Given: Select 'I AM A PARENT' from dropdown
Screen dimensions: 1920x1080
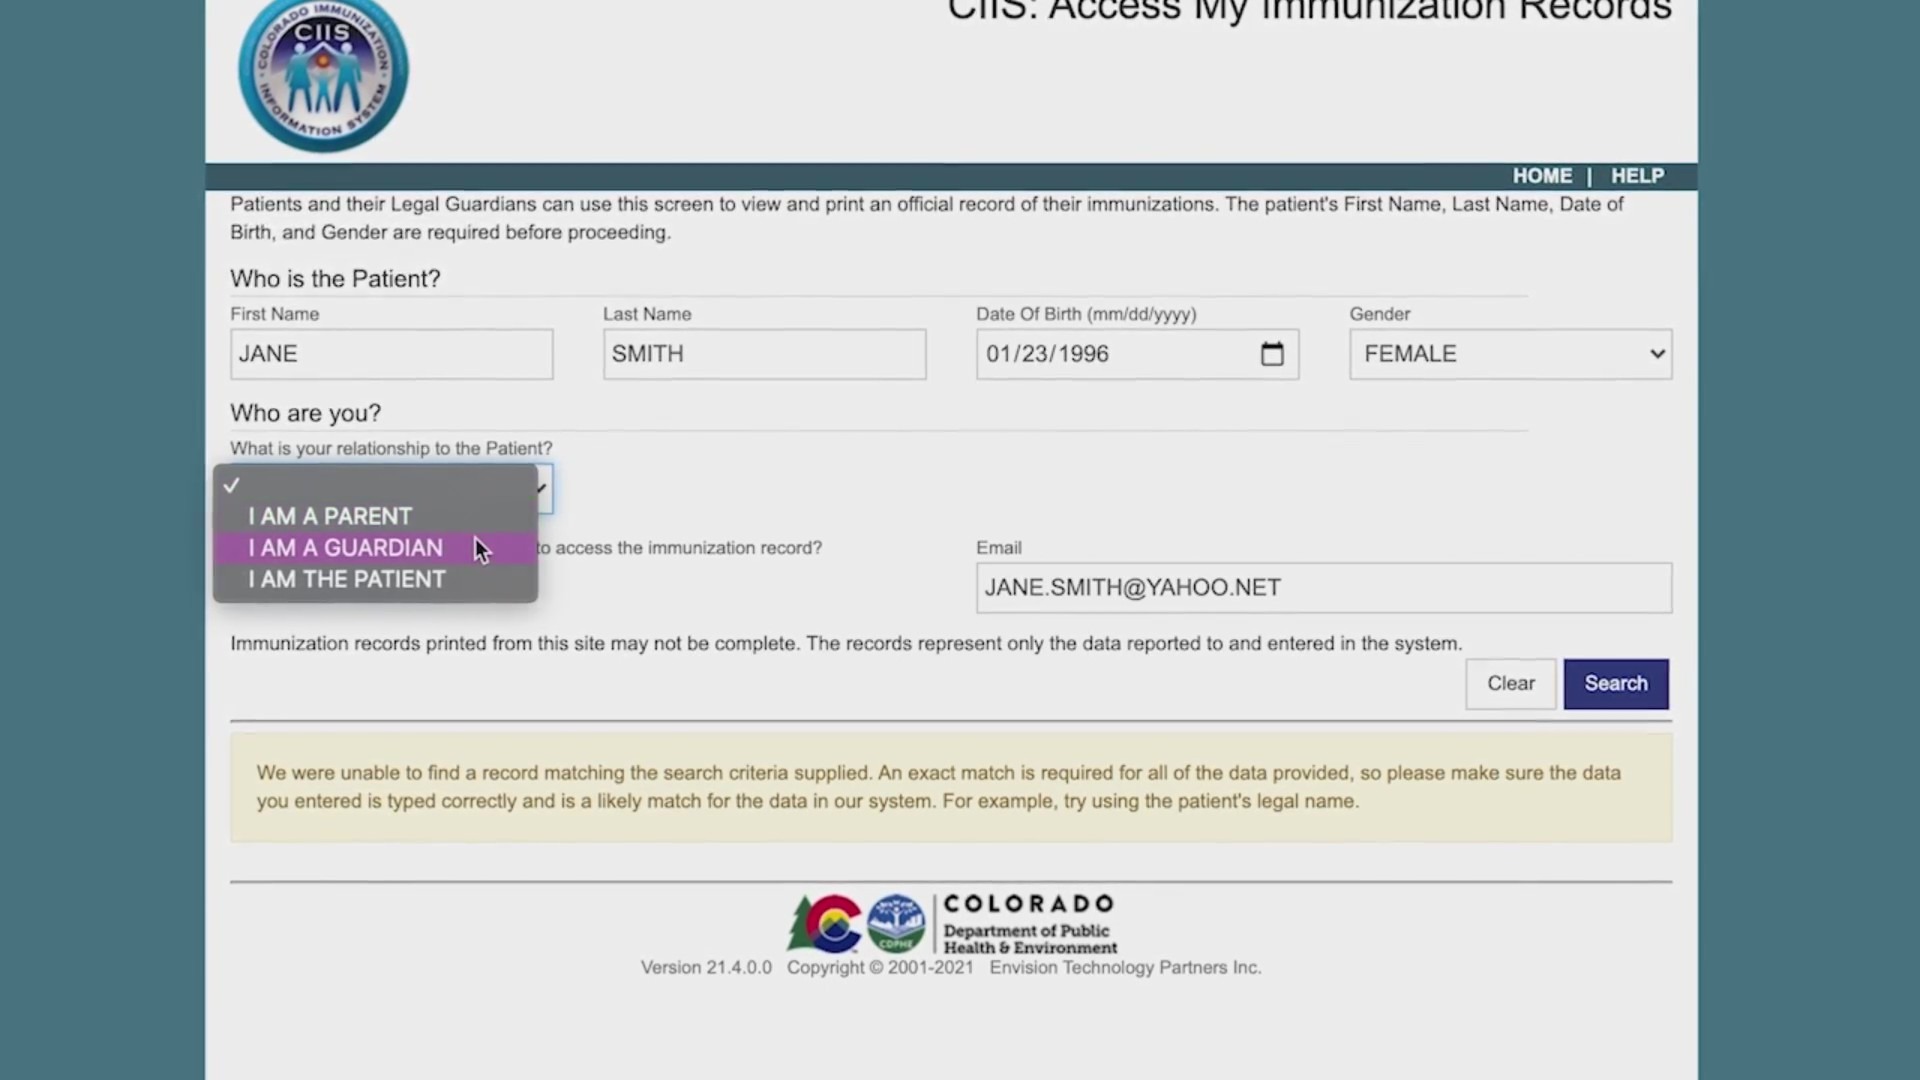Looking at the screenshot, I should pyautogui.click(x=330, y=516).
